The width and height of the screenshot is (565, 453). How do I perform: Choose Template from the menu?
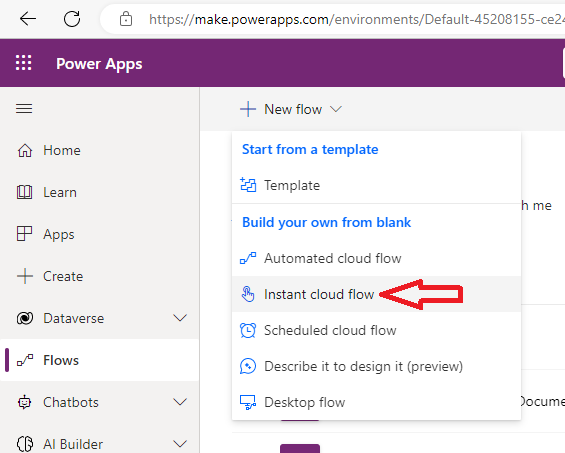pyautogui.click(x=292, y=186)
